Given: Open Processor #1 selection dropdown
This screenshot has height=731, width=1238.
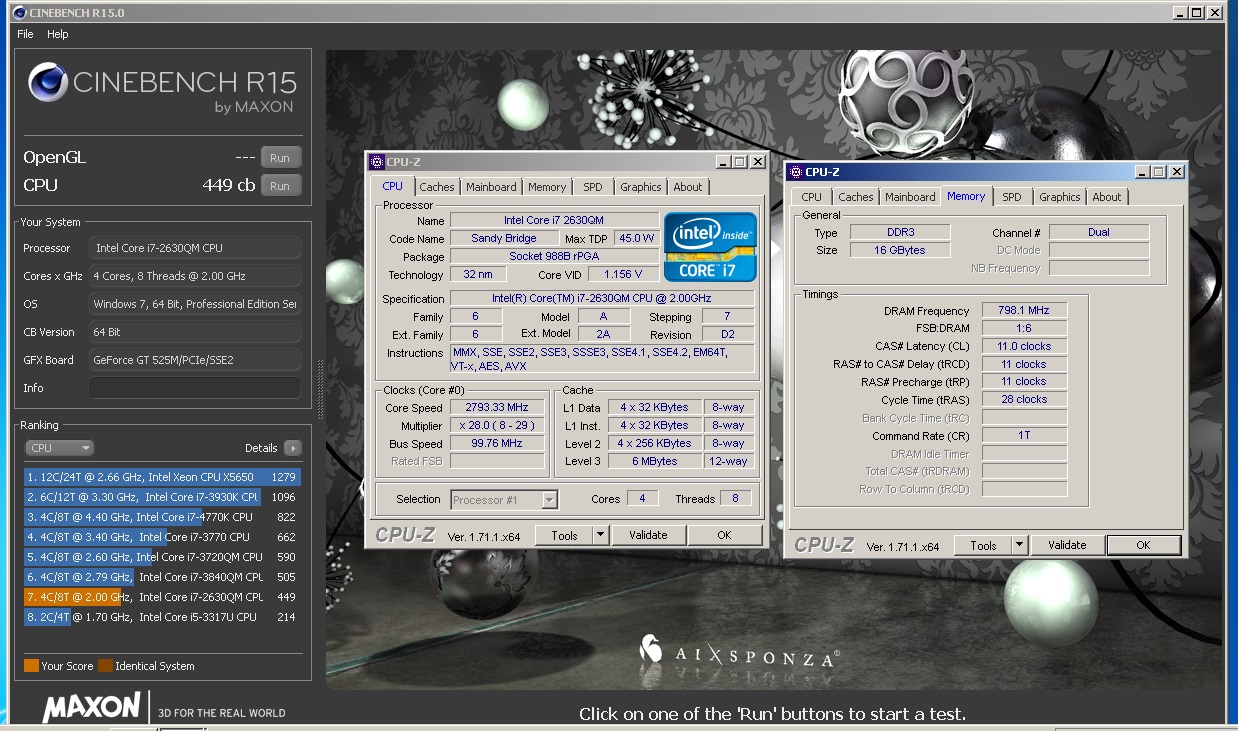Looking at the screenshot, I should click(504, 499).
